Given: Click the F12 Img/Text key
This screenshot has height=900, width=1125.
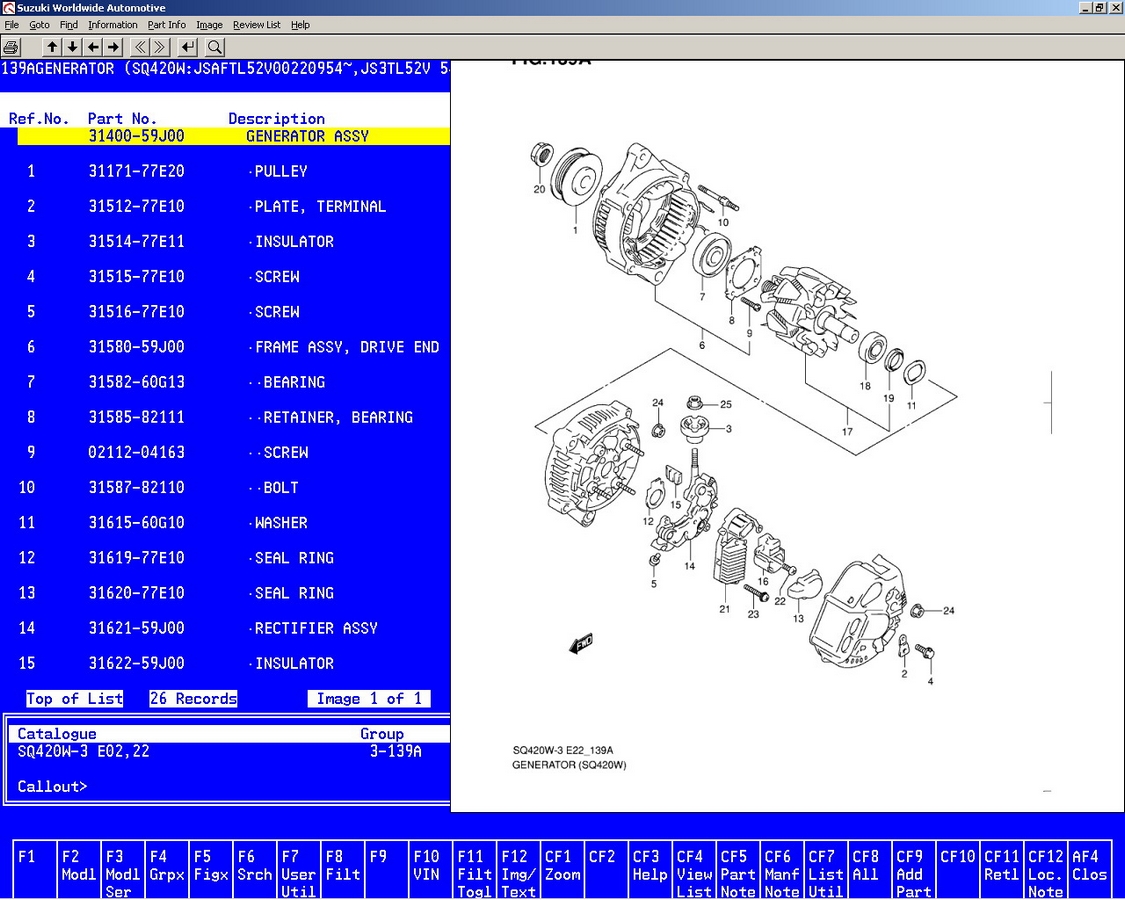Looking at the screenshot, I should pos(518,870).
